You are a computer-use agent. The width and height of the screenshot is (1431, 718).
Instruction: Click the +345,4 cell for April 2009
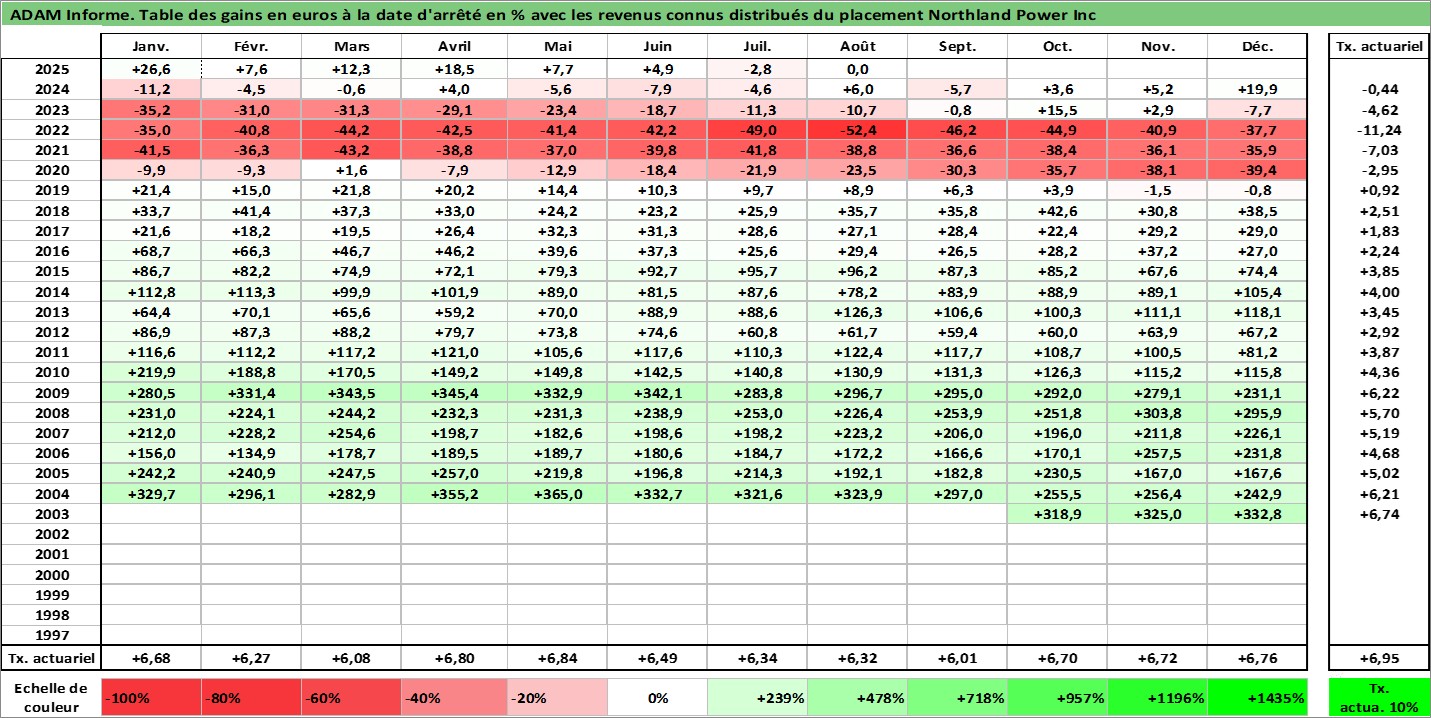[455, 393]
